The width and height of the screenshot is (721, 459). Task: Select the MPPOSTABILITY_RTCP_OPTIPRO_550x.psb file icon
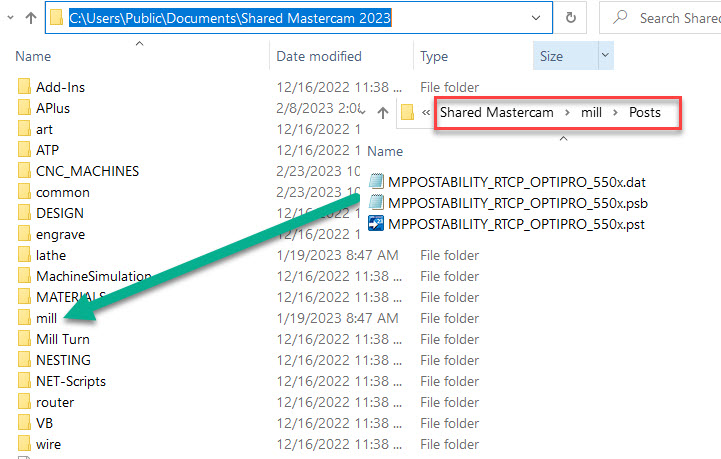click(x=376, y=202)
